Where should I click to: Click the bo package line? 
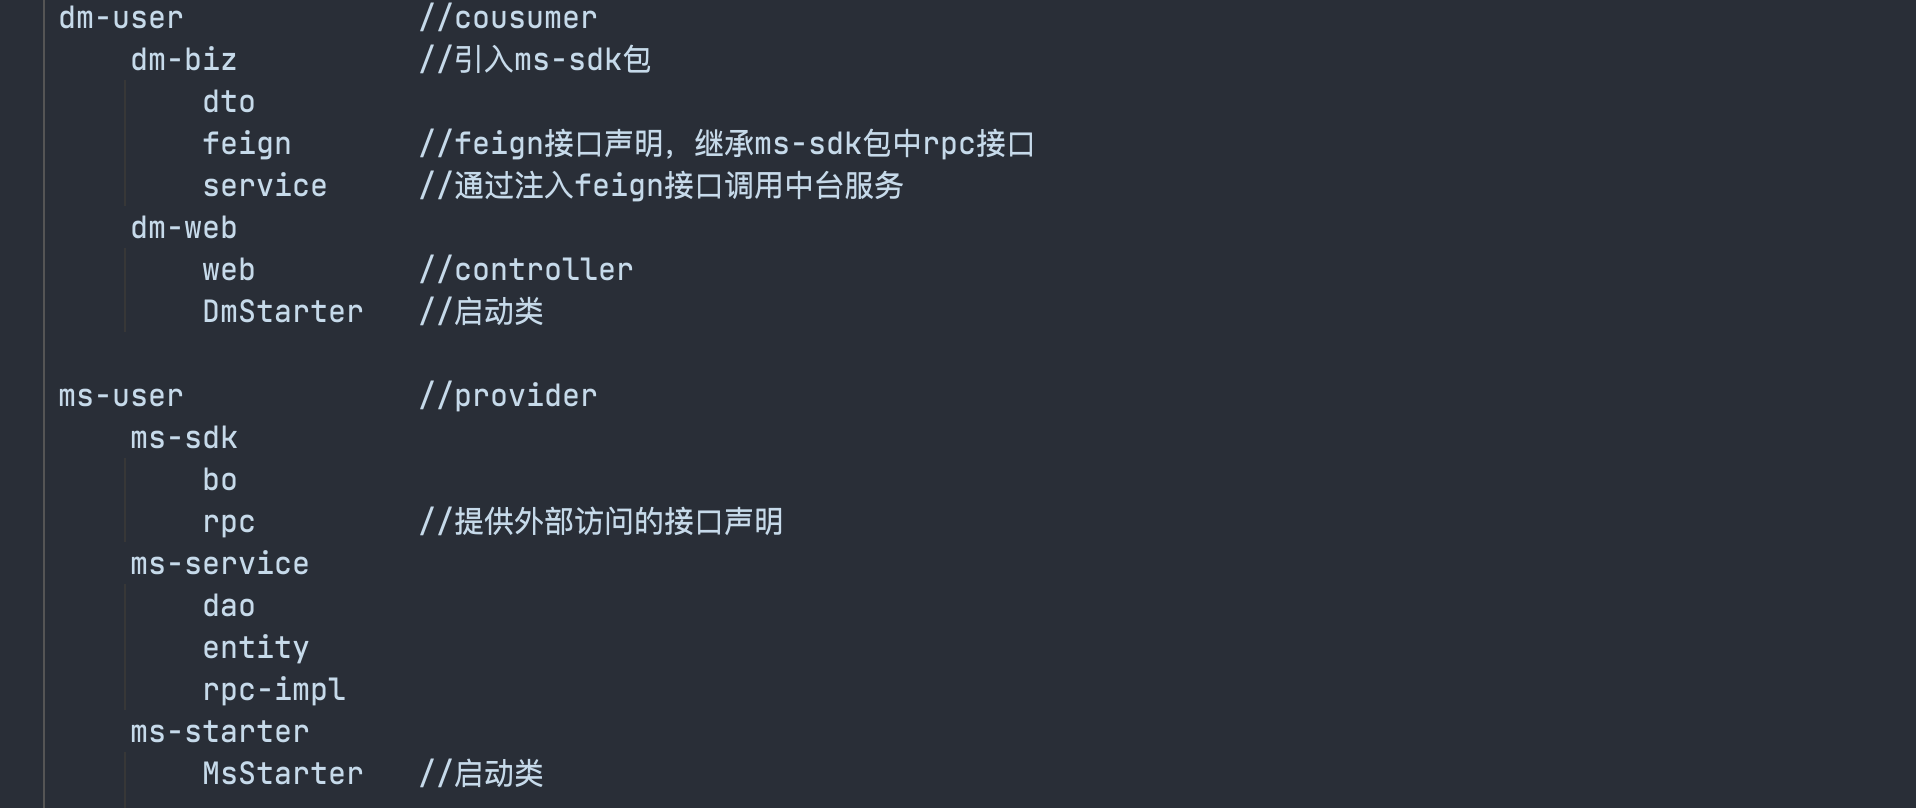220,480
